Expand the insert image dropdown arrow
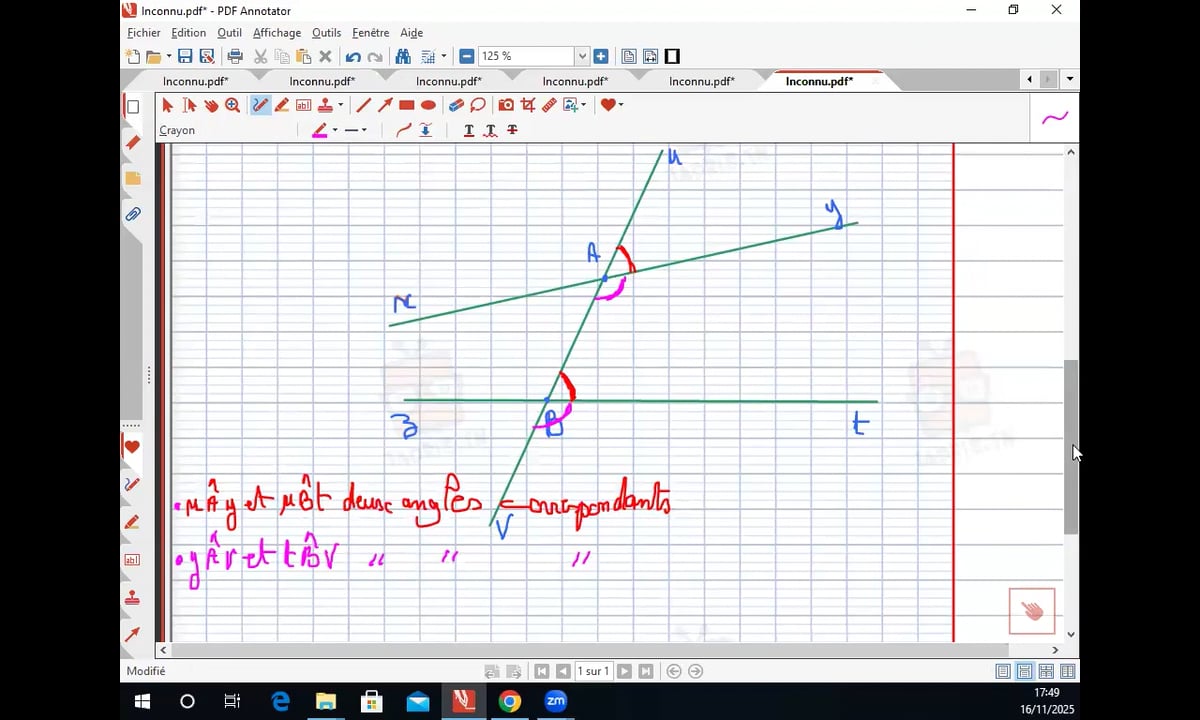This screenshot has width=1200, height=720. pos(584,105)
